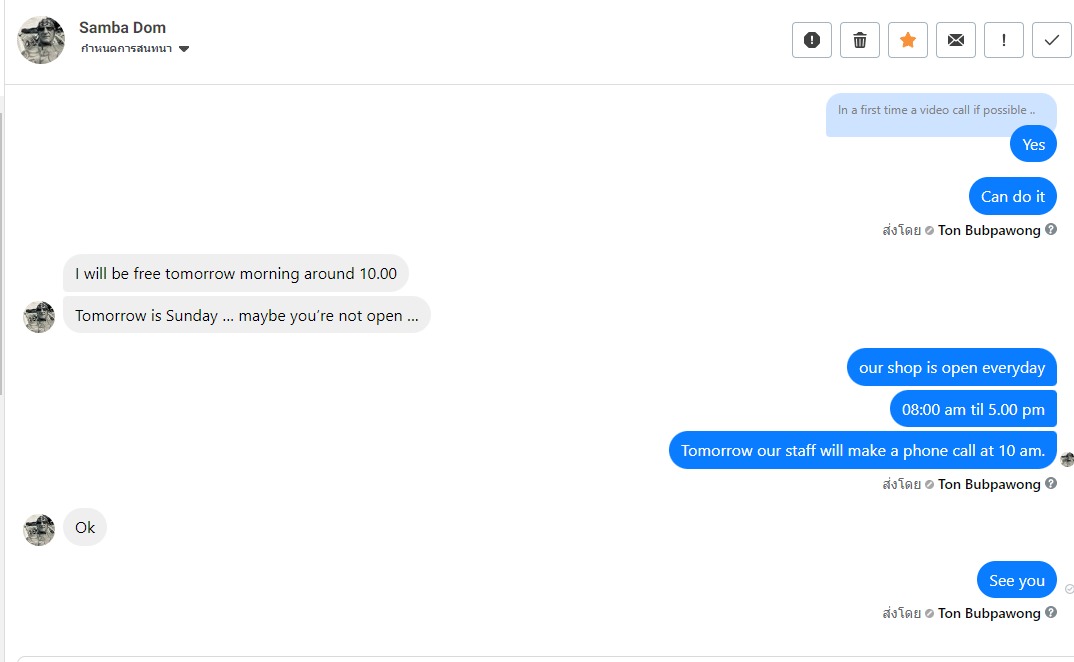The width and height of the screenshot is (1074, 662).
Task: Click help icon under "Can do it"
Action: click(x=1051, y=230)
